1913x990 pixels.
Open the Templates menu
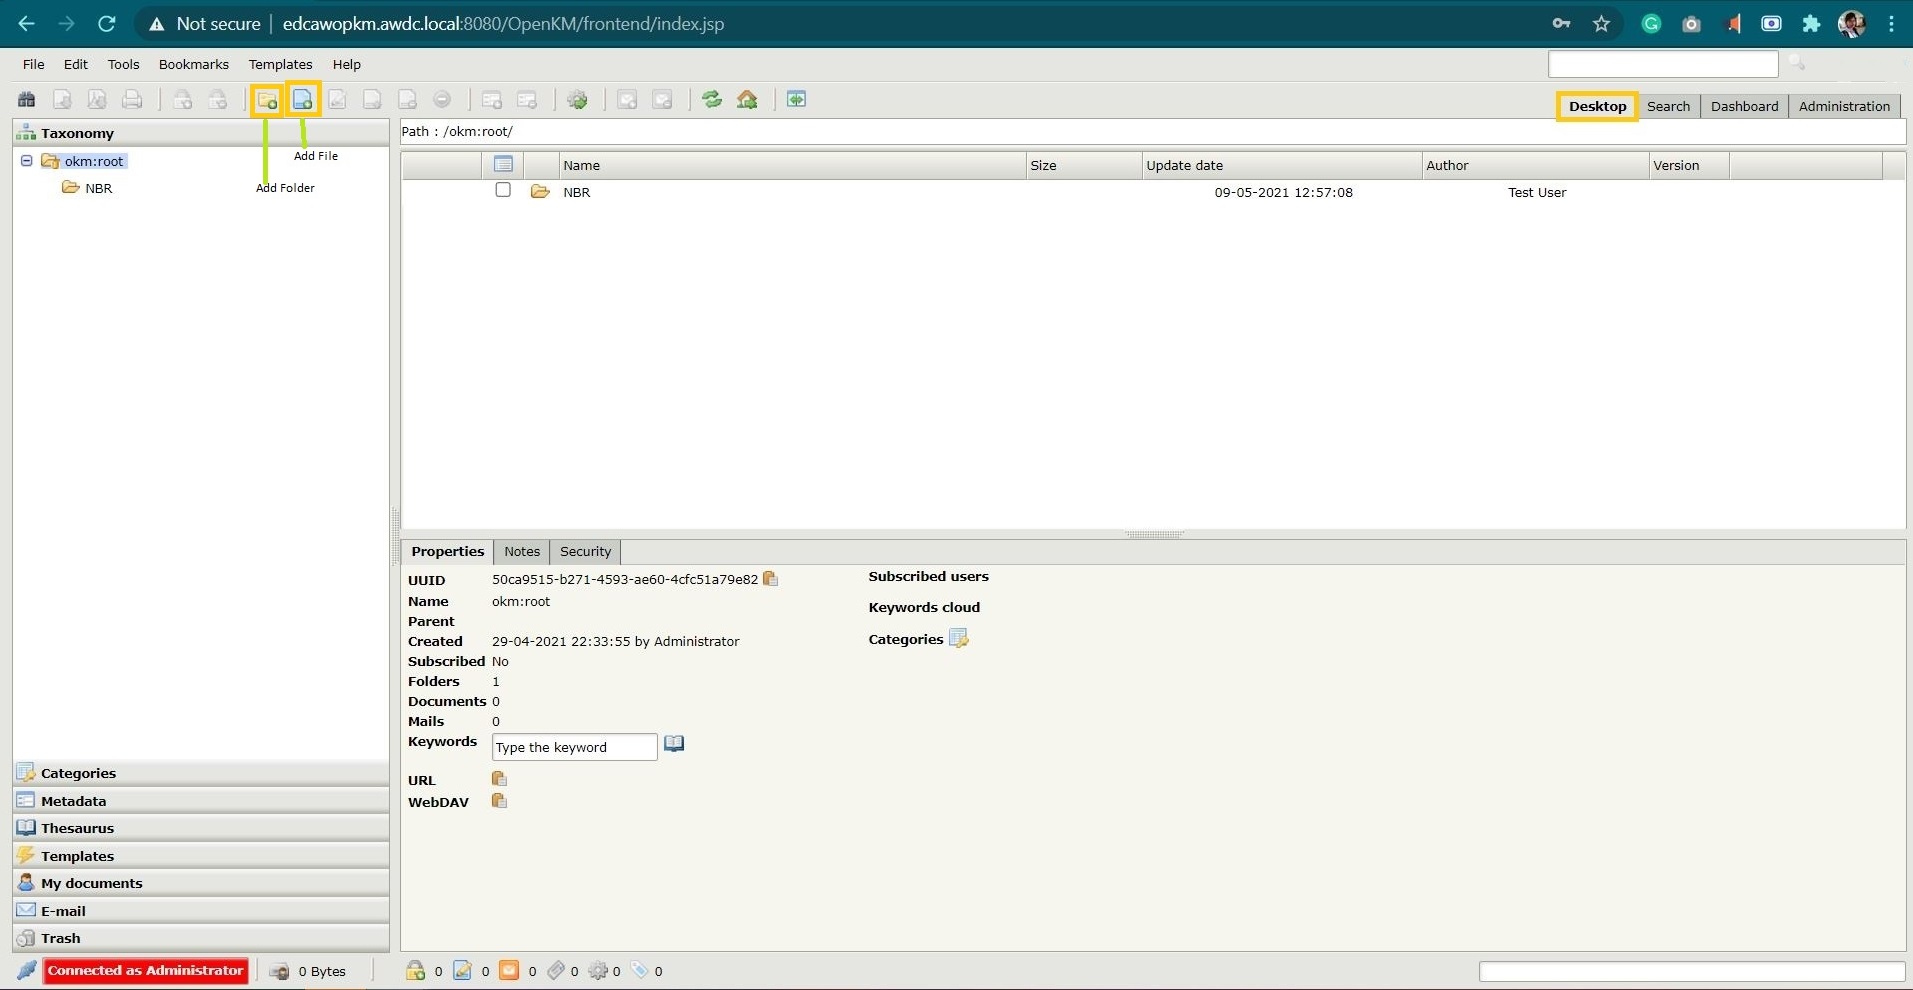pyautogui.click(x=280, y=64)
